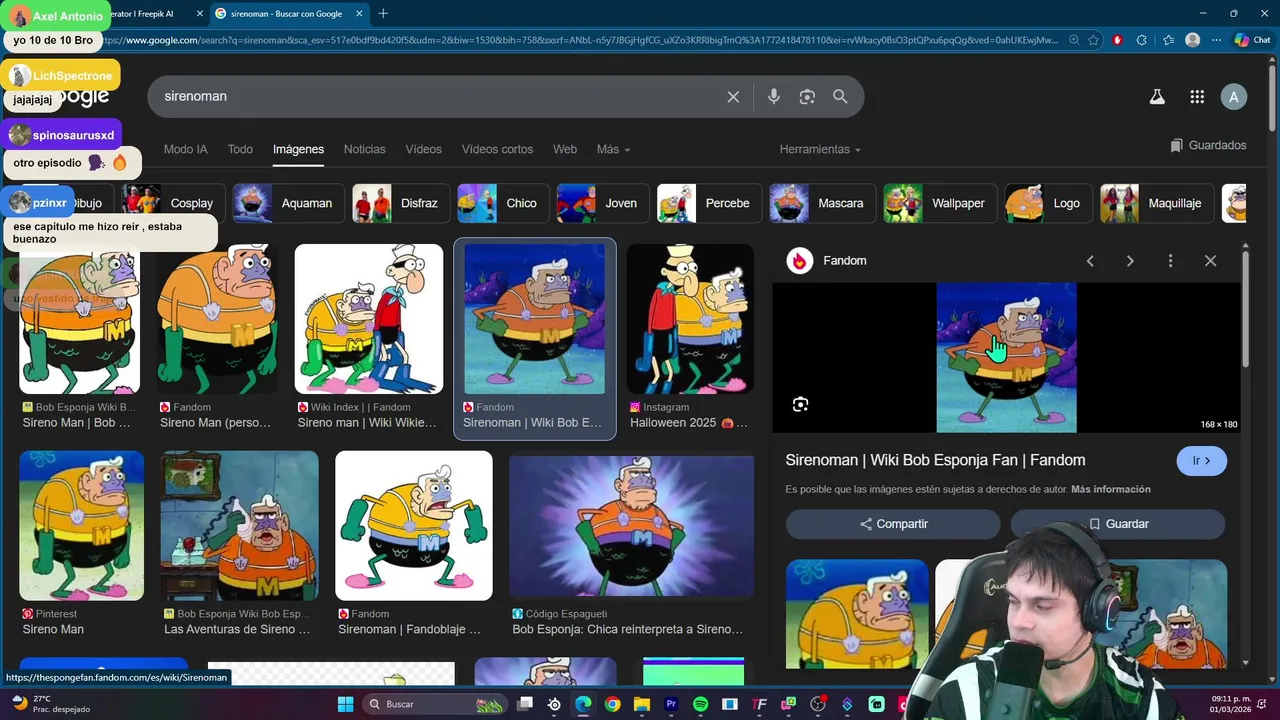Click the preview panel vertical scrollbar
Viewport: 1280px width, 720px height.
(1245, 310)
